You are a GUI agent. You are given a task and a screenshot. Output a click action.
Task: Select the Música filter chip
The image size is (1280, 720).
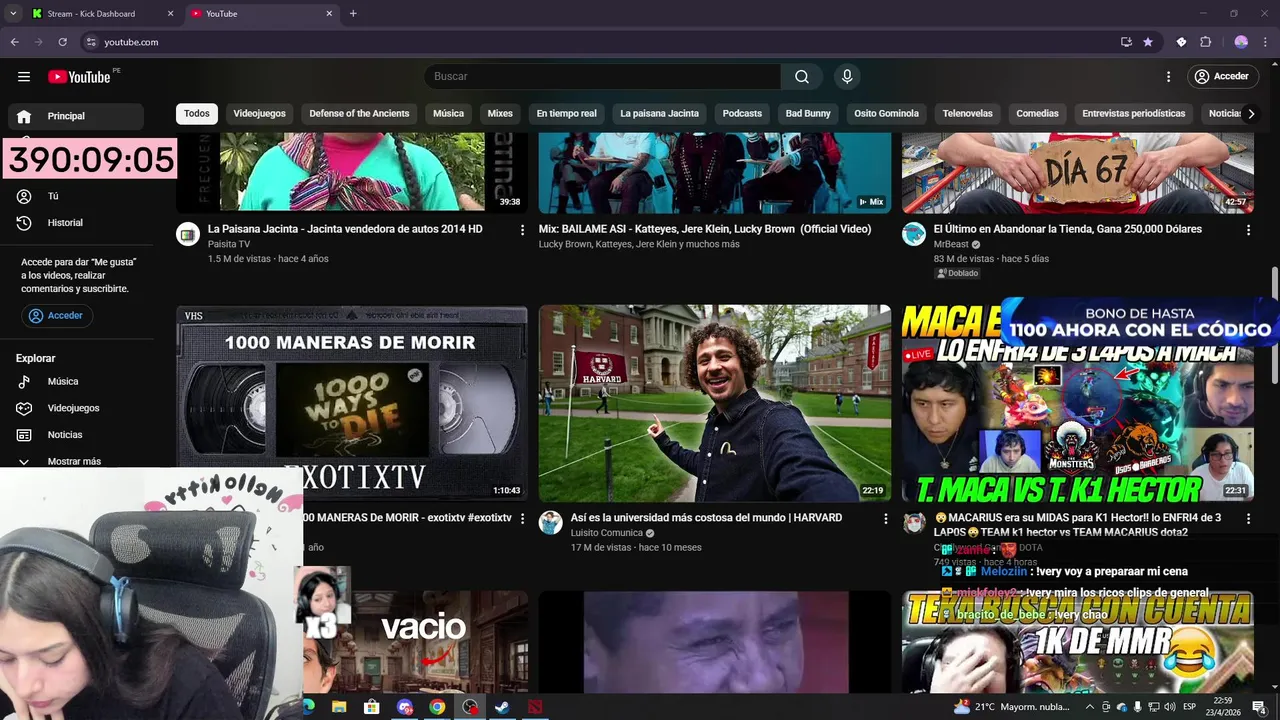click(448, 114)
